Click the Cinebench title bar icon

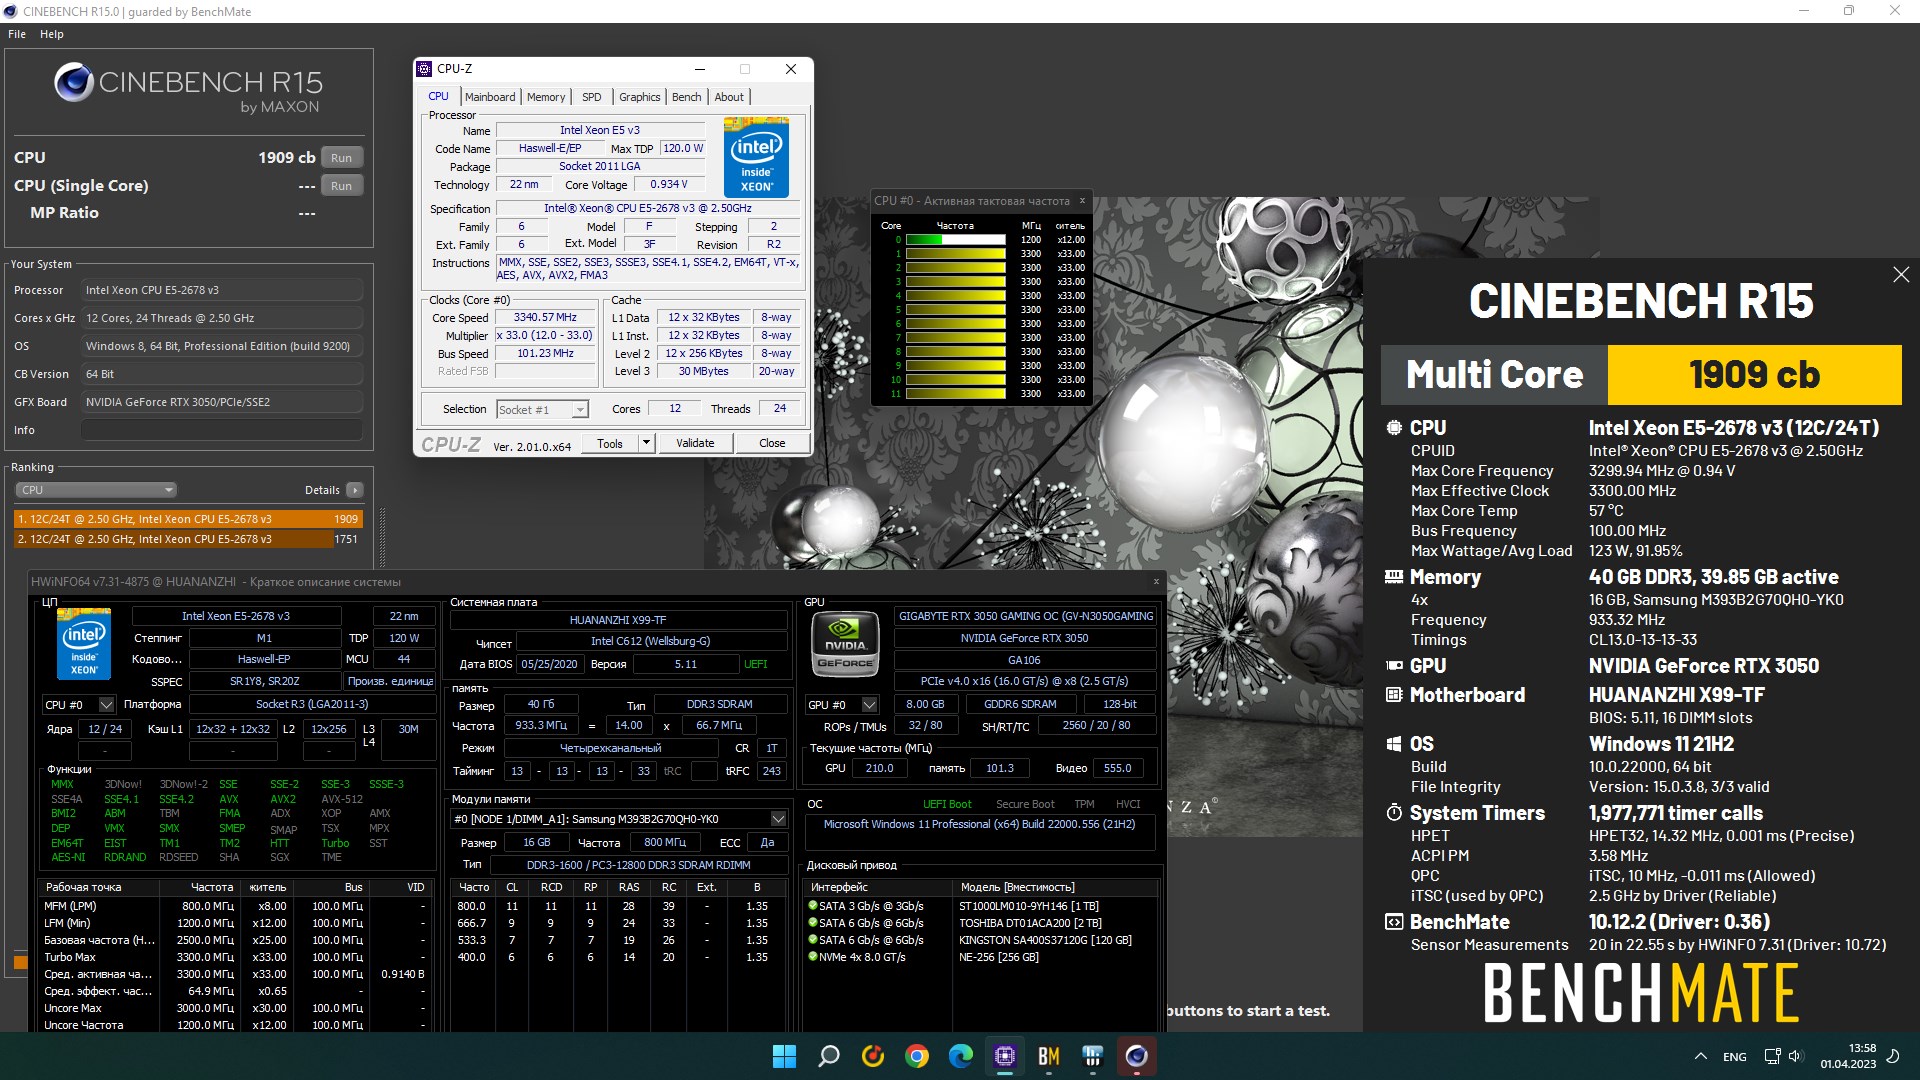coord(11,11)
